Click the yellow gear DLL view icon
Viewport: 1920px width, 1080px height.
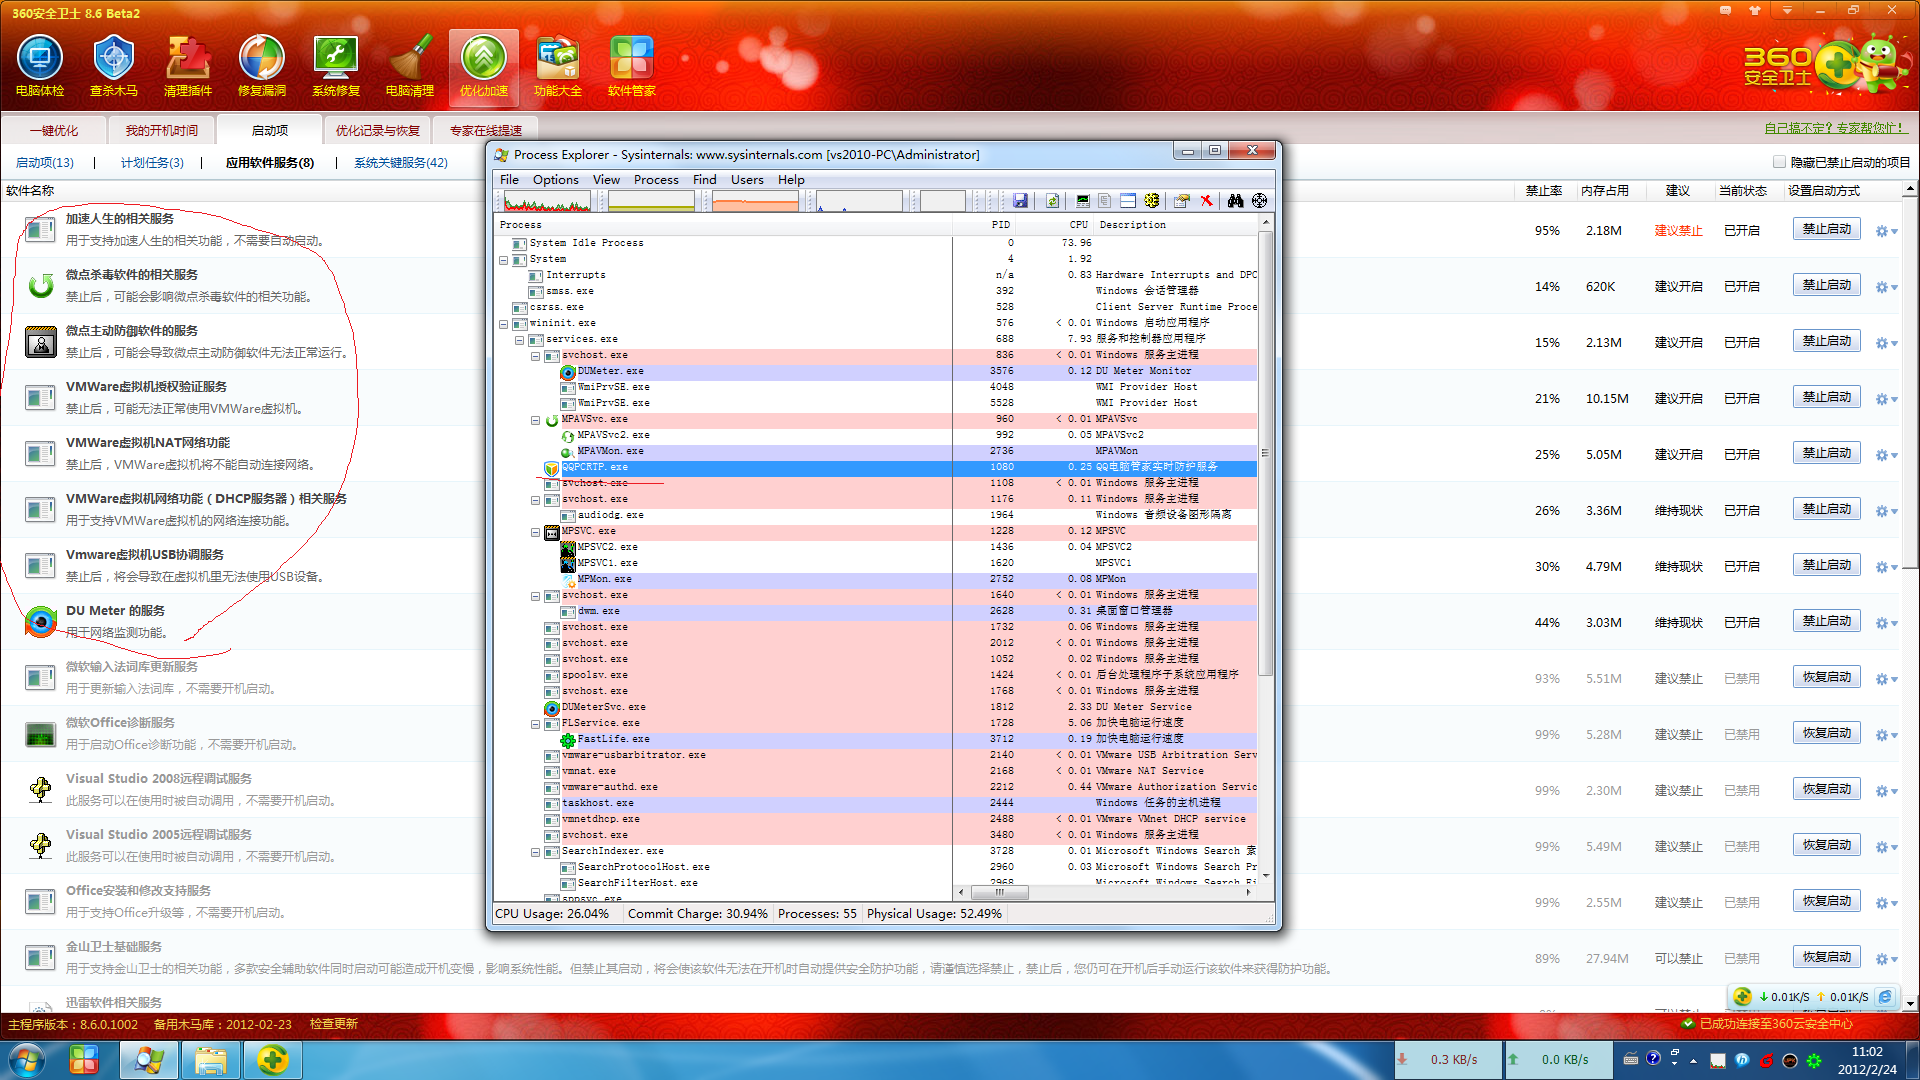tap(1152, 201)
